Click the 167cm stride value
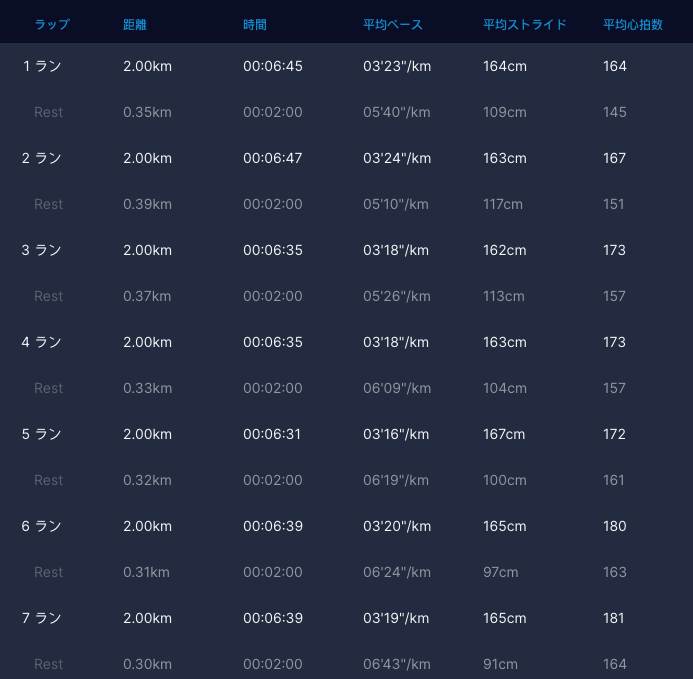Image resolution: width=693 pixels, height=679 pixels. tap(504, 434)
